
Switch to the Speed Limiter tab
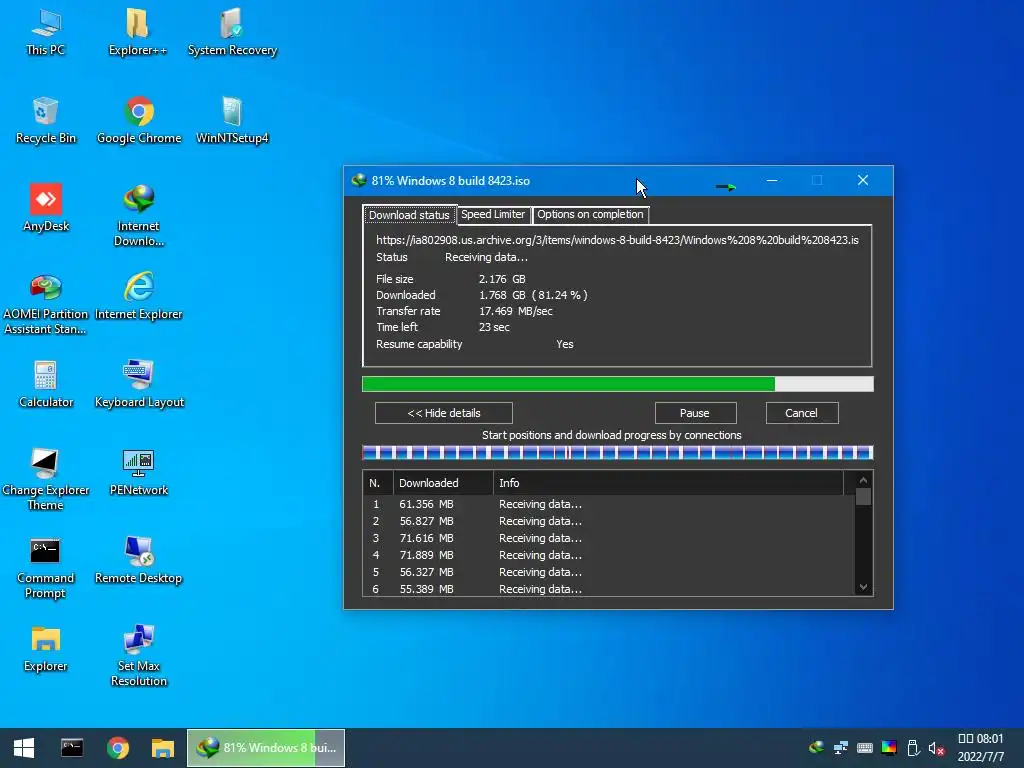pos(493,214)
